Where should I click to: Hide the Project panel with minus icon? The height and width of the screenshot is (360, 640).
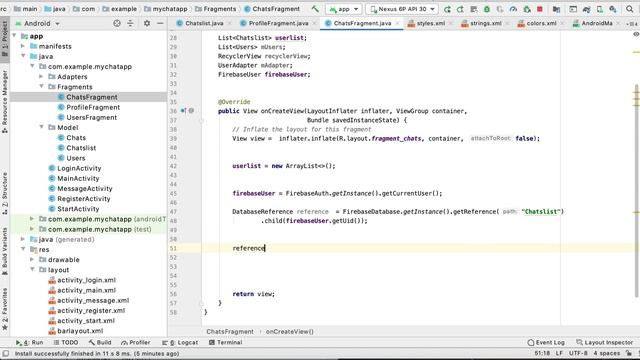160,23
